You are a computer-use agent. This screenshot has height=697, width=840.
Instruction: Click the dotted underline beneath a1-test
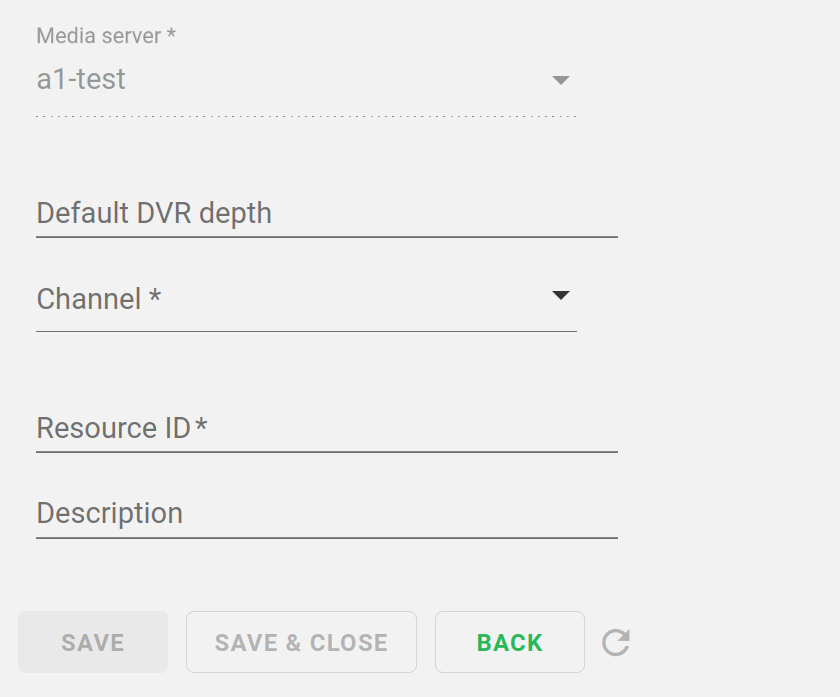pyautogui.click(x=306, y=116)
